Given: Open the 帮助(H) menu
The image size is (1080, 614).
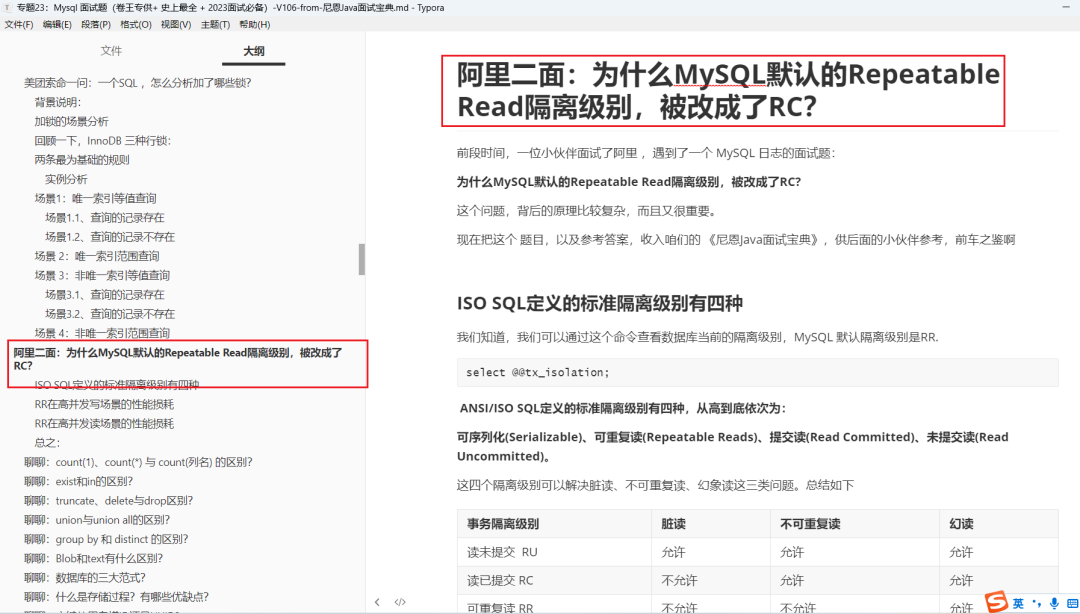Looking at the screenshot, I should coord(255,25).
